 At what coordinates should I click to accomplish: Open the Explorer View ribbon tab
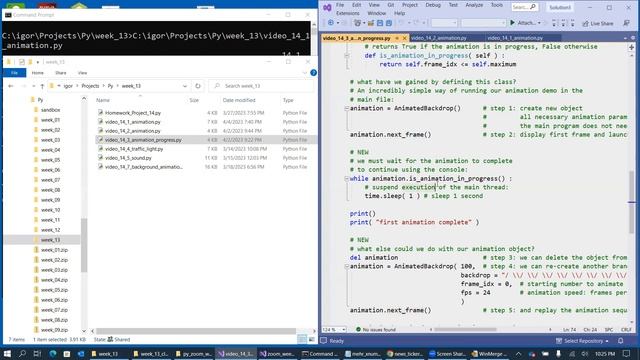(82, 73)
